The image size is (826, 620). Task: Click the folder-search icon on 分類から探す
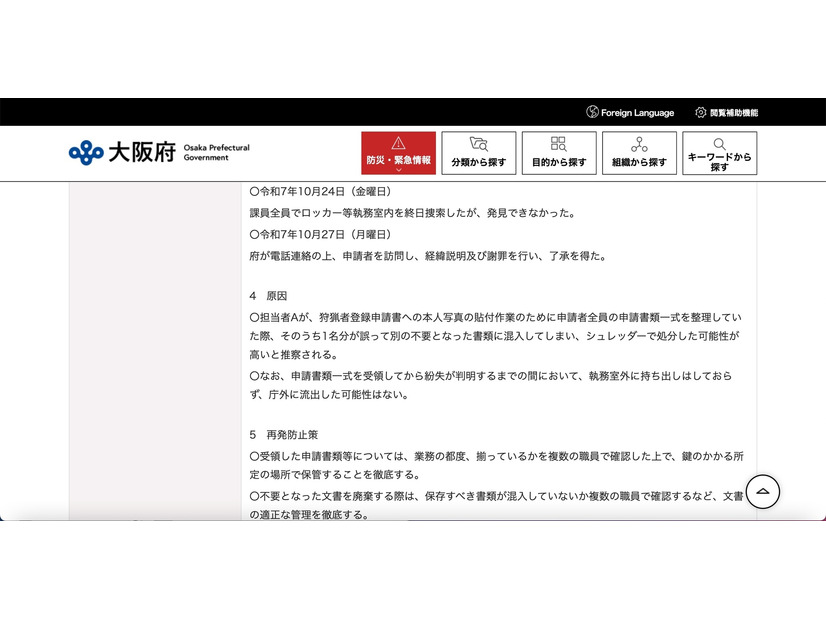pyautogui.click(x=479, y=142)
